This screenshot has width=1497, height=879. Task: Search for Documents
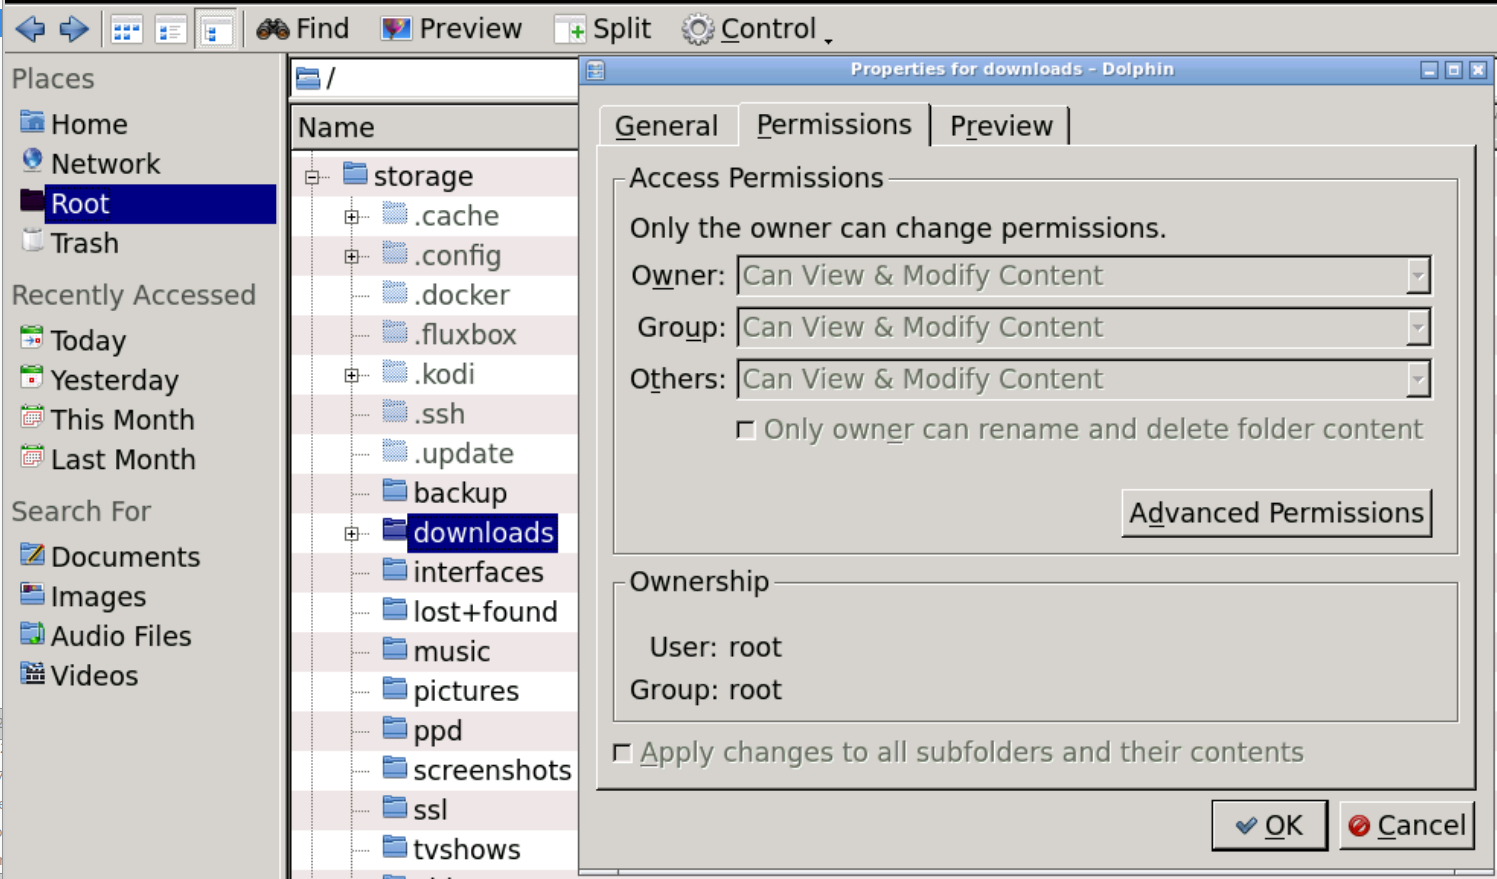[110, 556]
